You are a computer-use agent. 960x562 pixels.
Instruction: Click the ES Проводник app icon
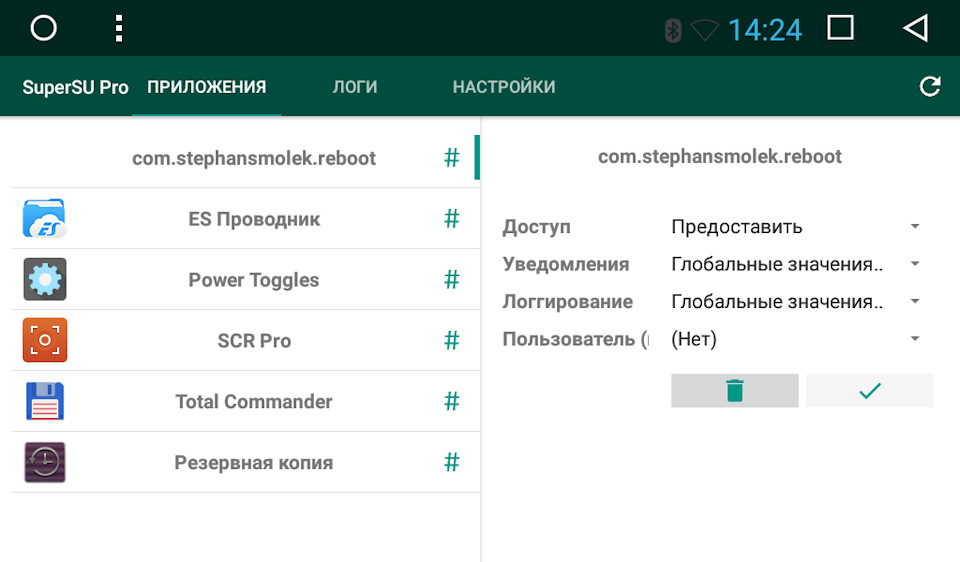point(45,219)
